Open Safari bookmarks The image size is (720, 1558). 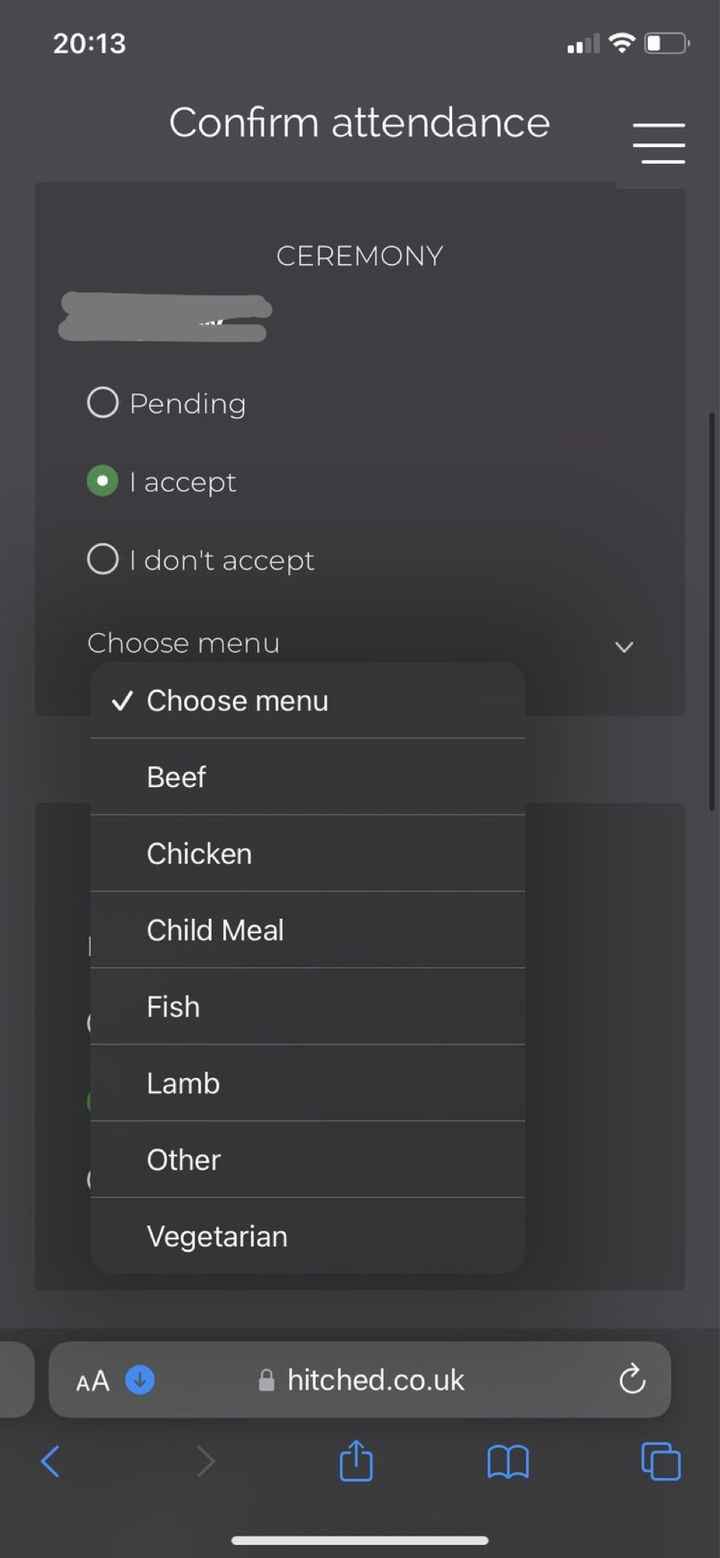click(x=508, y=1461)
